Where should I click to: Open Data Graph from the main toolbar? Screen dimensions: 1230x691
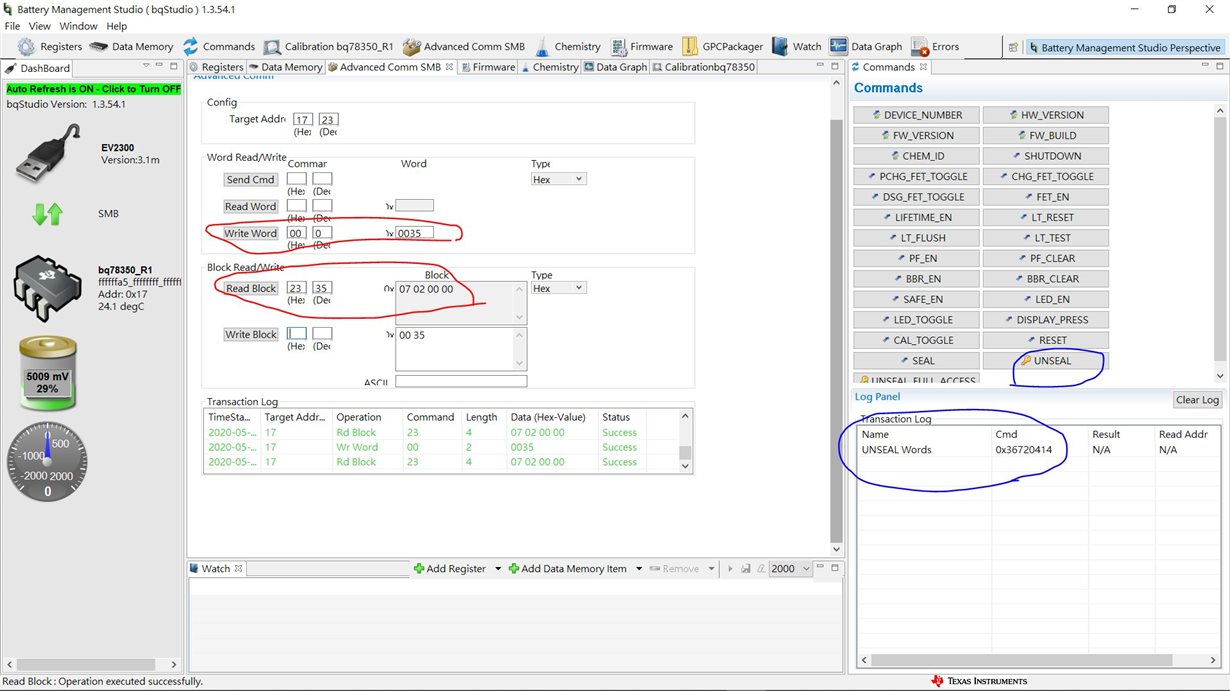click(x=866, y=46)
